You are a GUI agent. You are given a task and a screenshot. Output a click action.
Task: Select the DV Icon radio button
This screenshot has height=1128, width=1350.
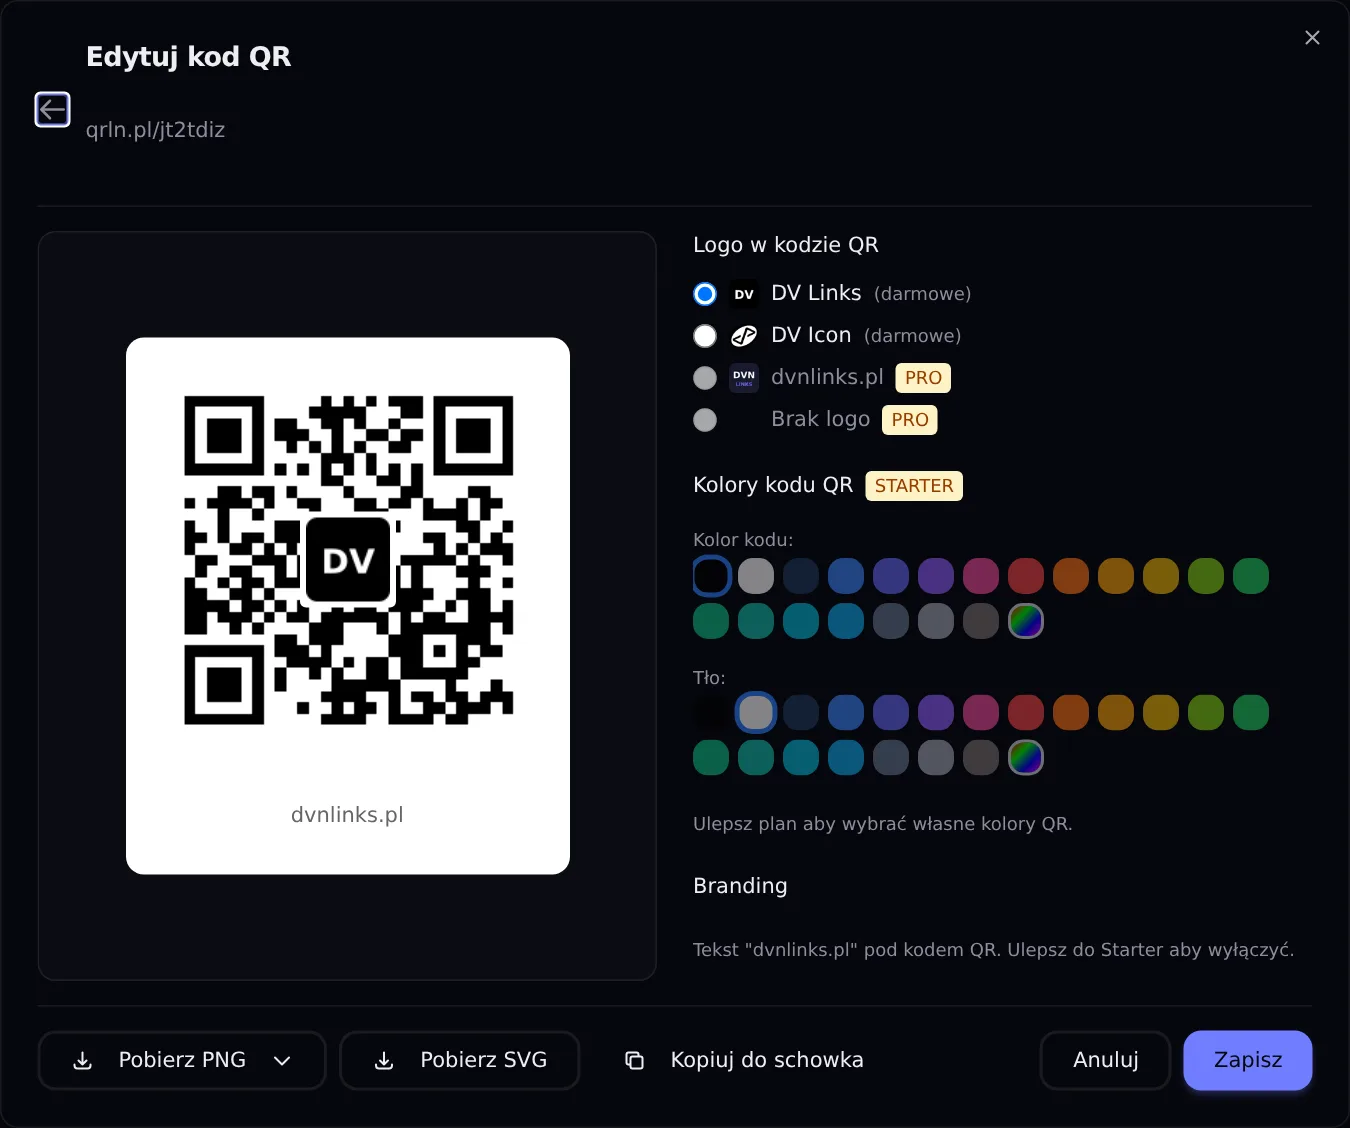(705, 336)
